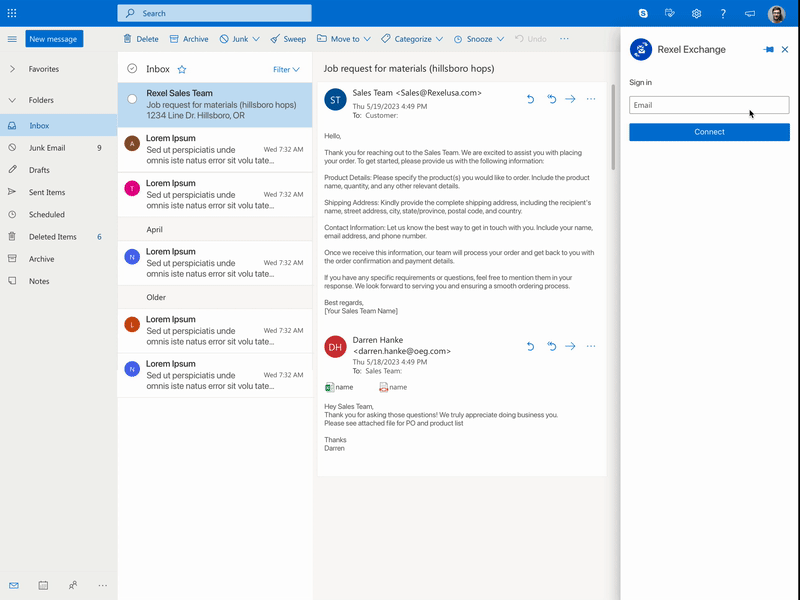800x600 pixels.
Task: Close the Rexel Exchange panel
Action: tap(785, 49)
